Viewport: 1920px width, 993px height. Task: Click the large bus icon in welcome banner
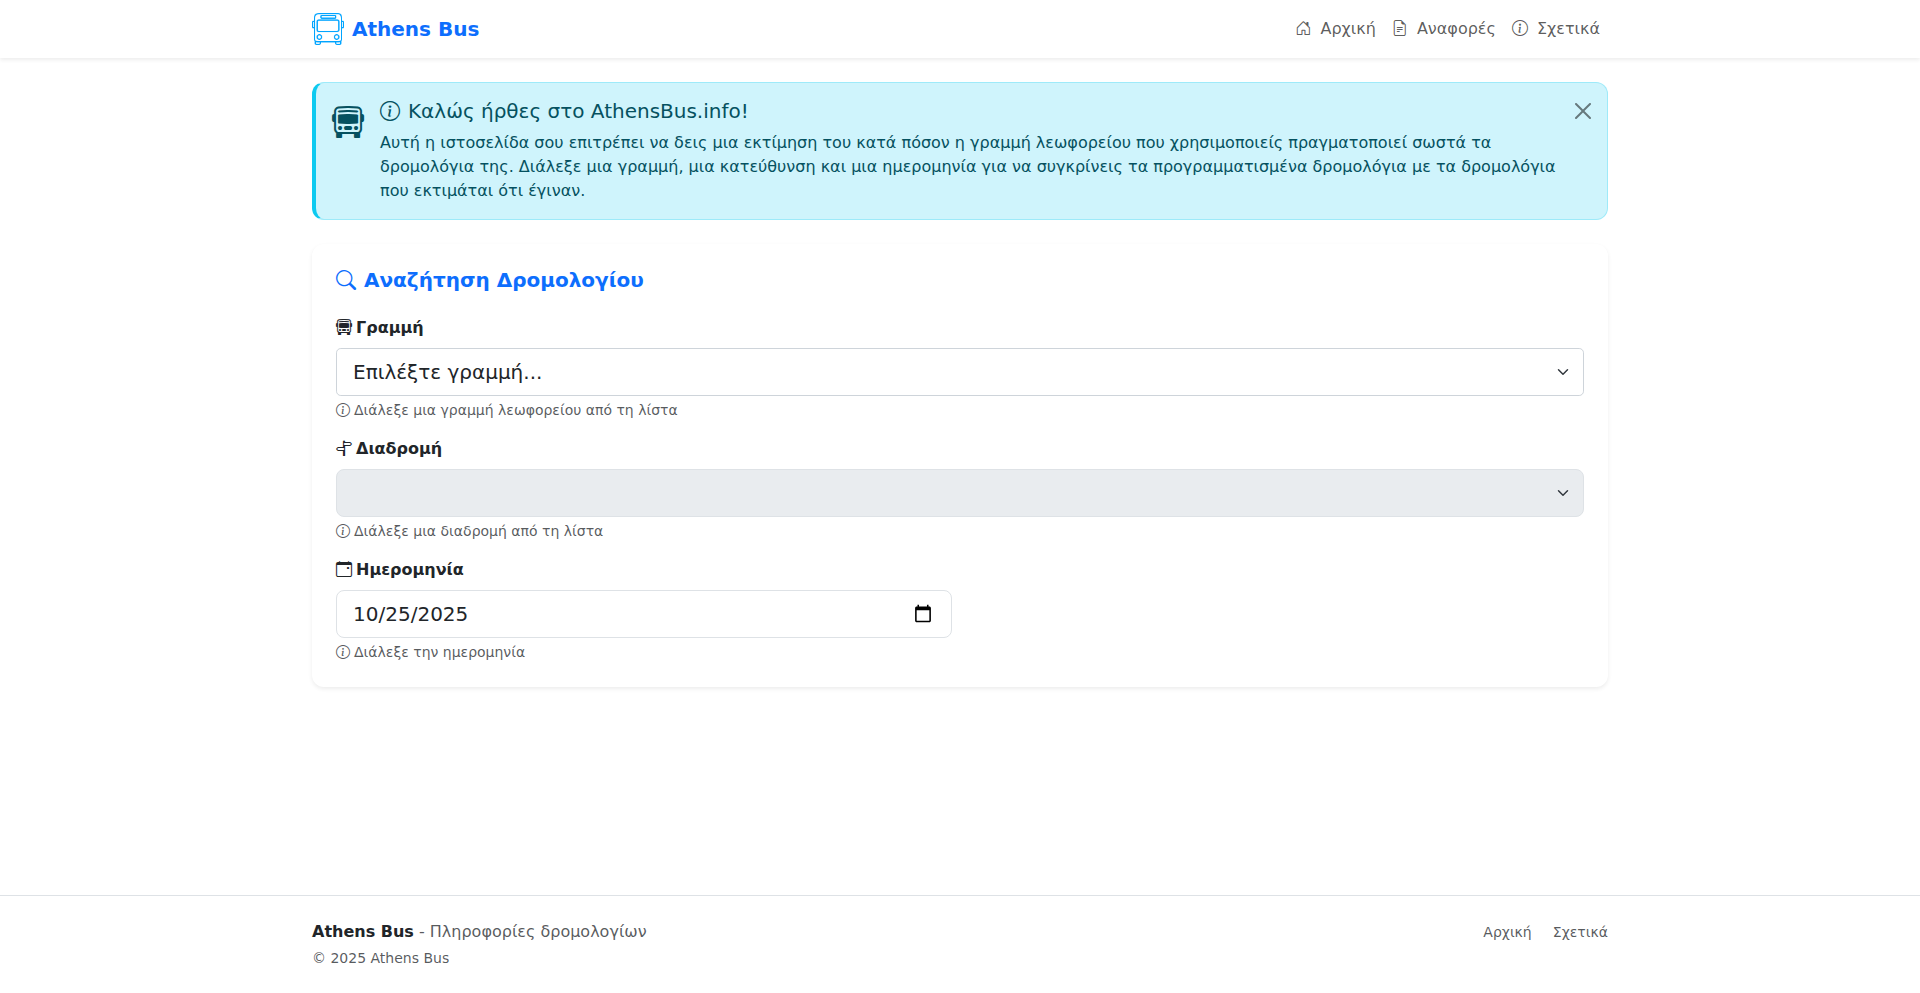(x=348, y=122)
